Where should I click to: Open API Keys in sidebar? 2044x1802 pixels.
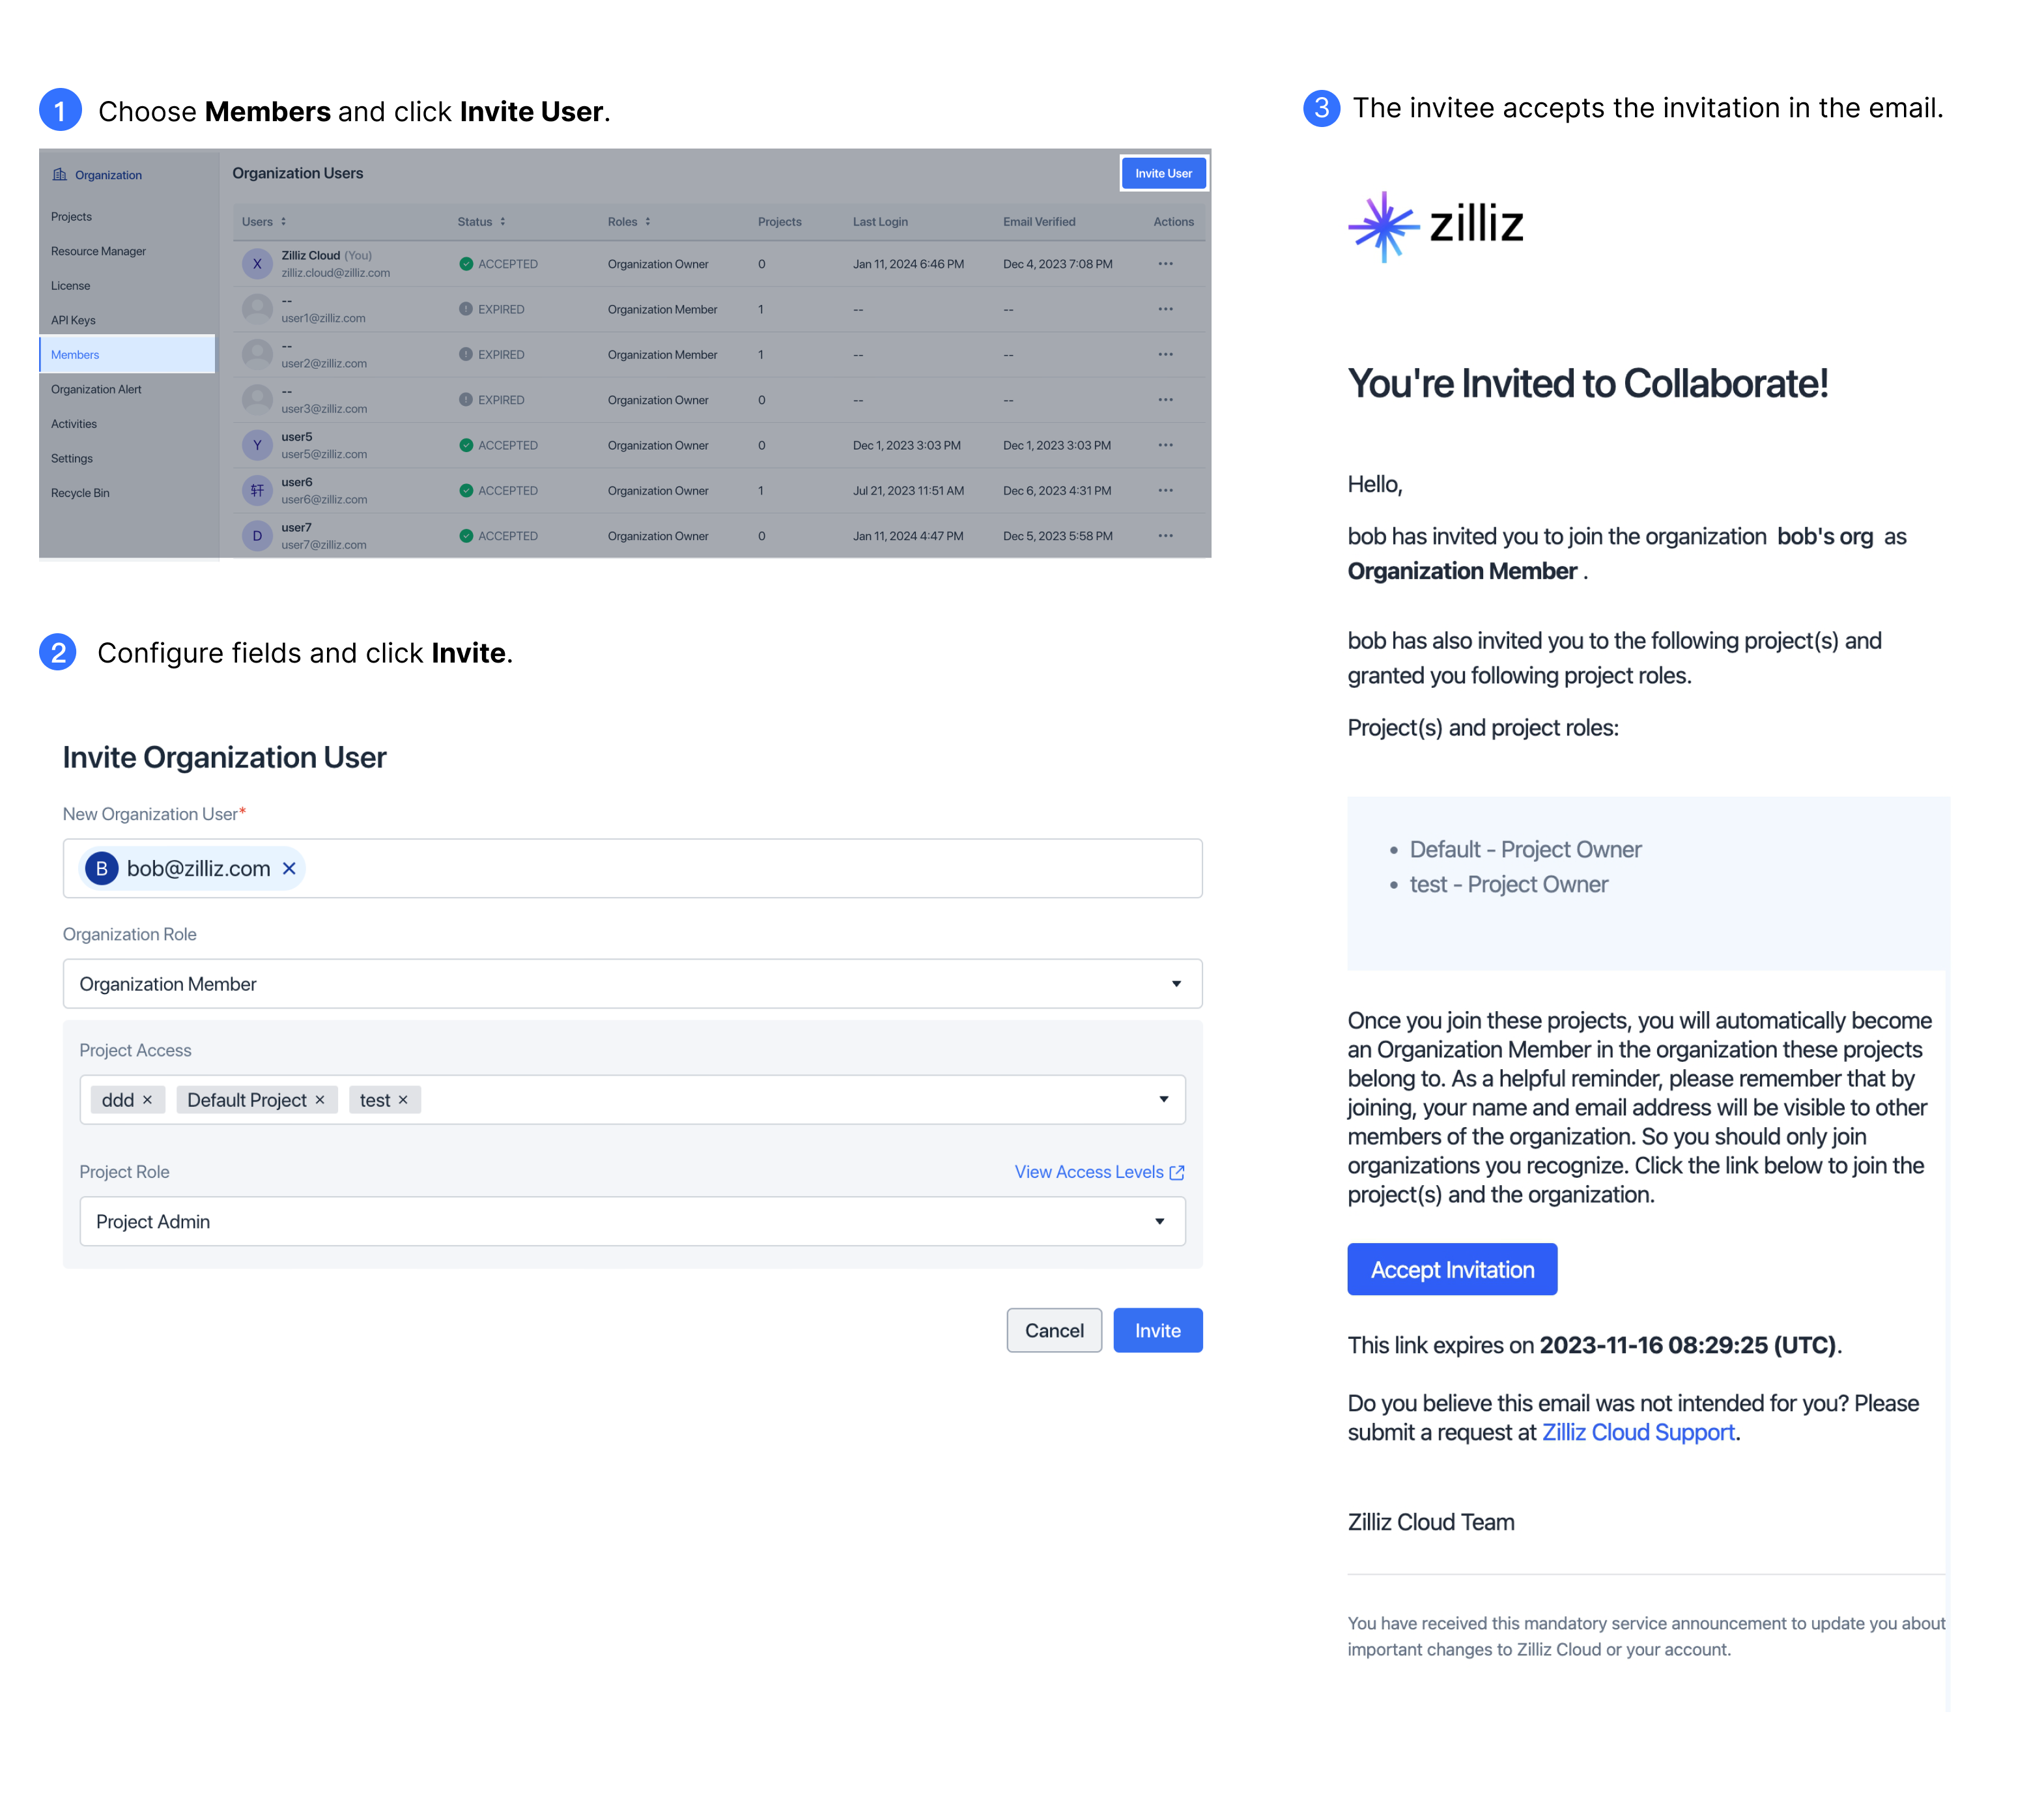(73, 320)
